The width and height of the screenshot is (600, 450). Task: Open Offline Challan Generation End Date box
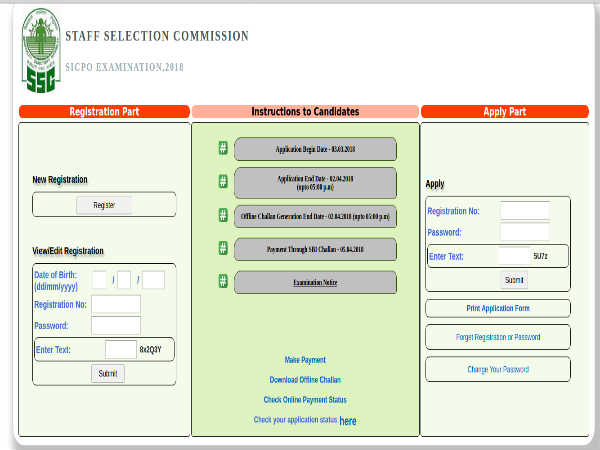(x=315, y=216)
